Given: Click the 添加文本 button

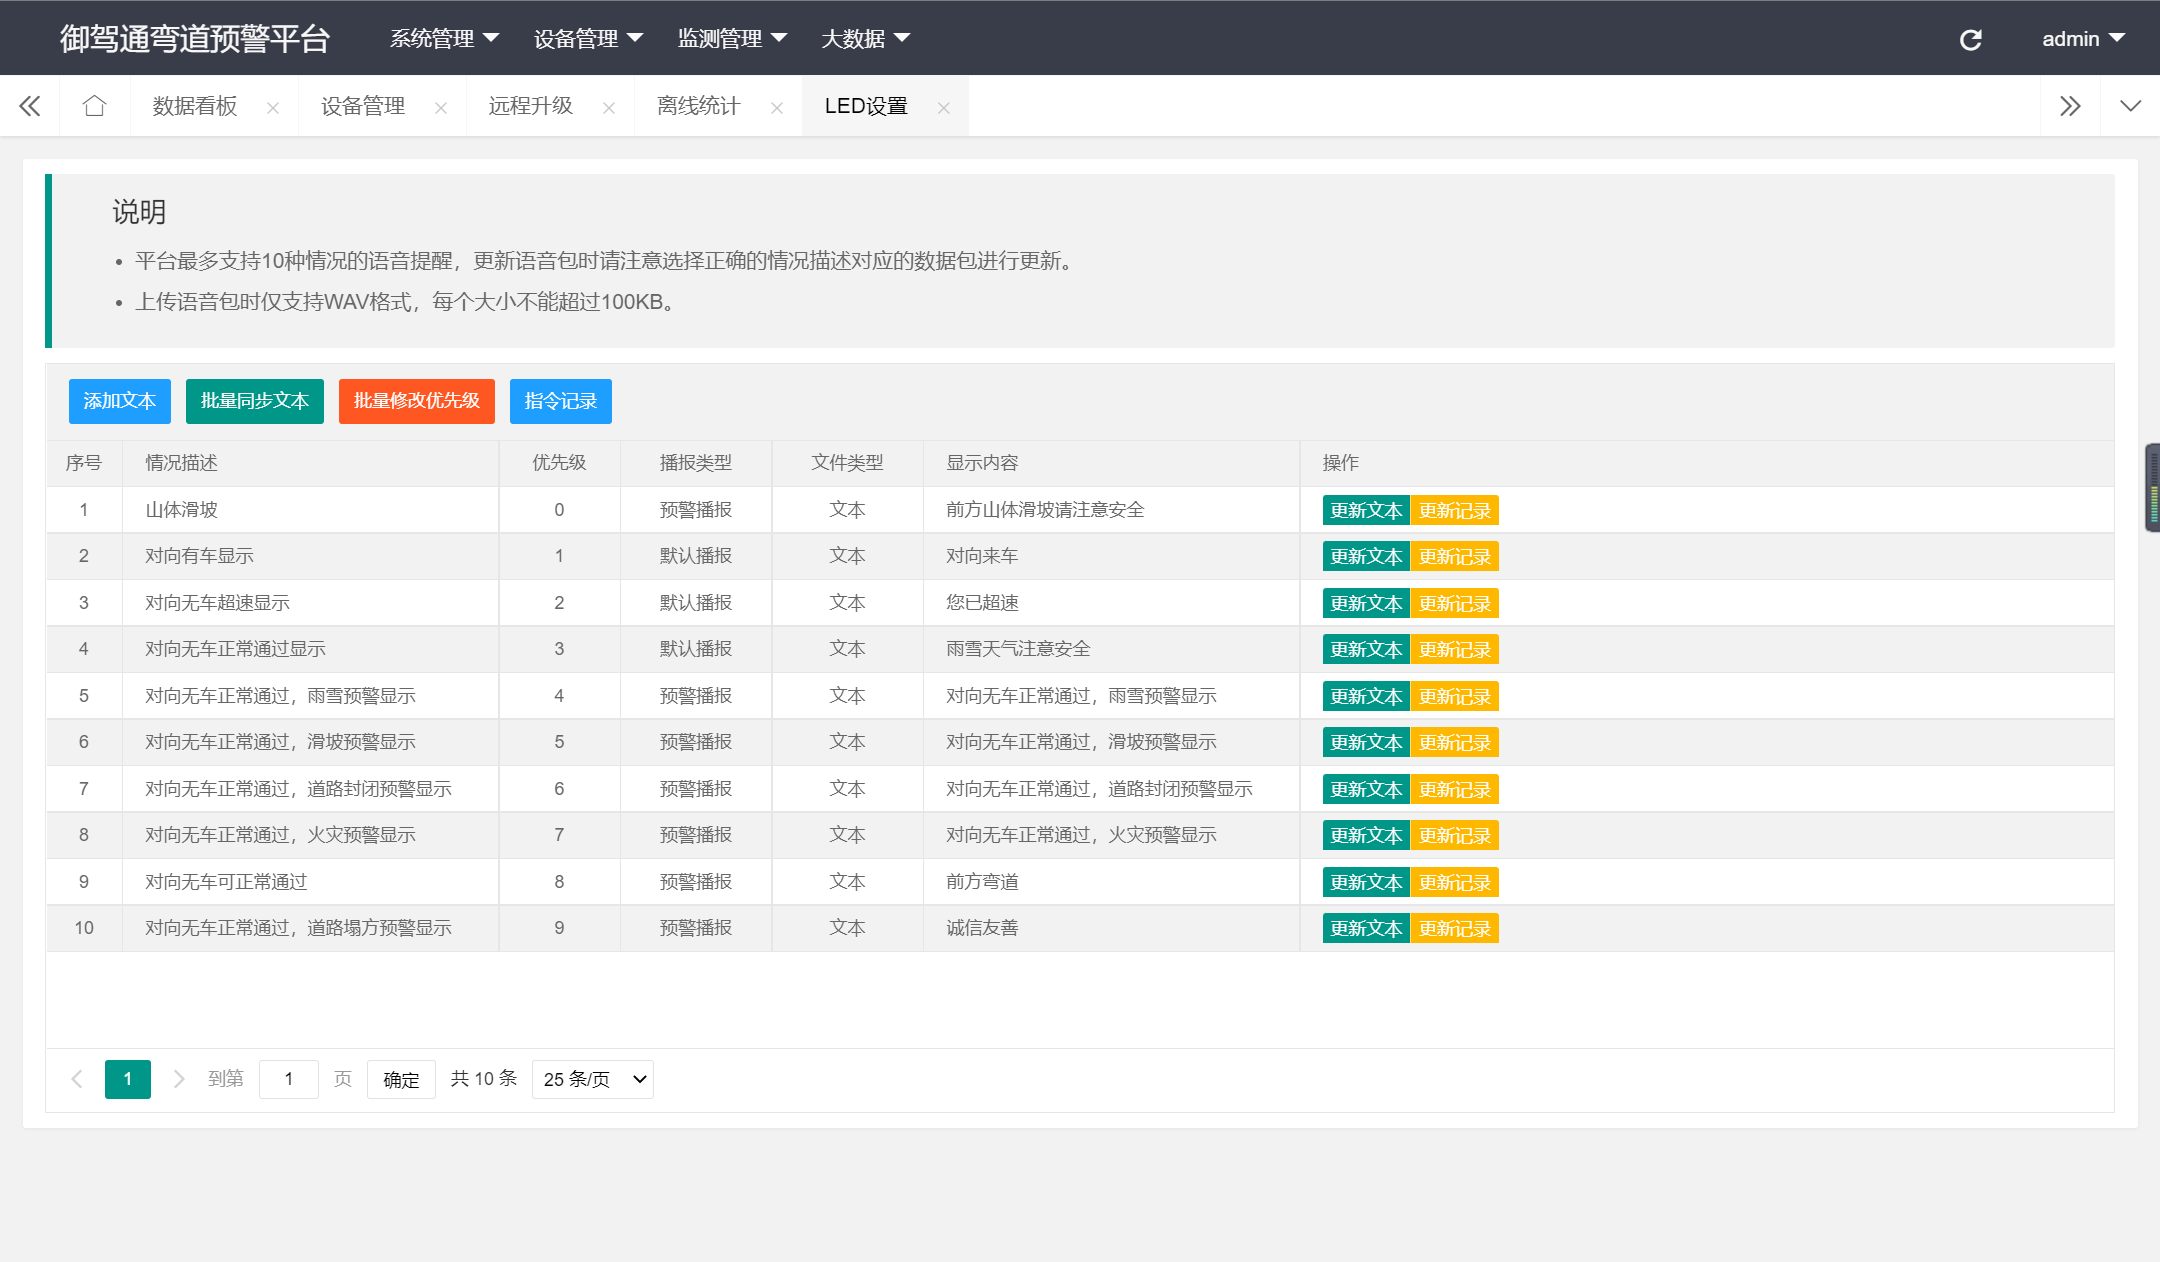Looking at the screenshot, I should point(120,401).
